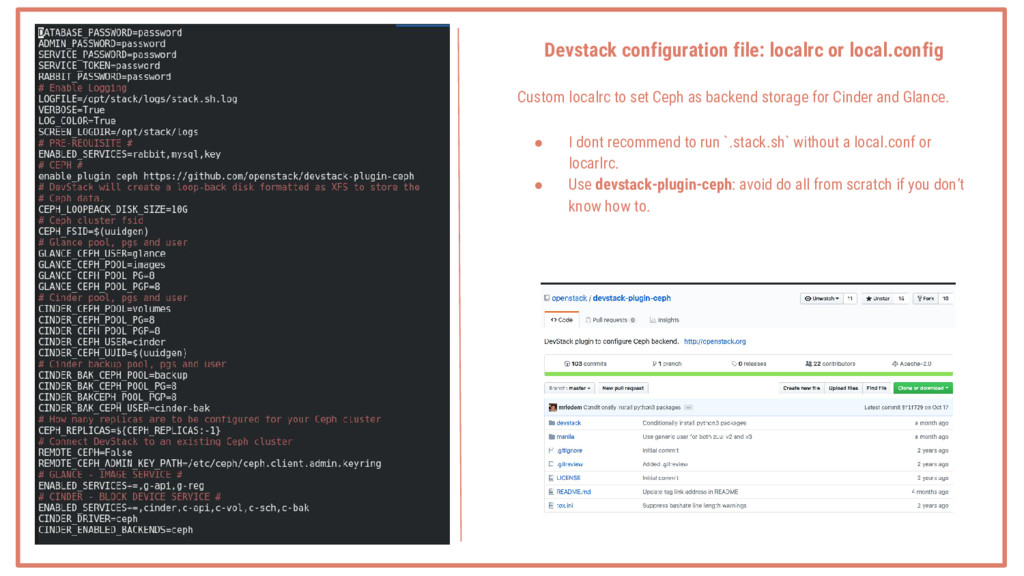Click Find file button
The width and height of the screenshot is (1024, 576).
coord(876,388)
